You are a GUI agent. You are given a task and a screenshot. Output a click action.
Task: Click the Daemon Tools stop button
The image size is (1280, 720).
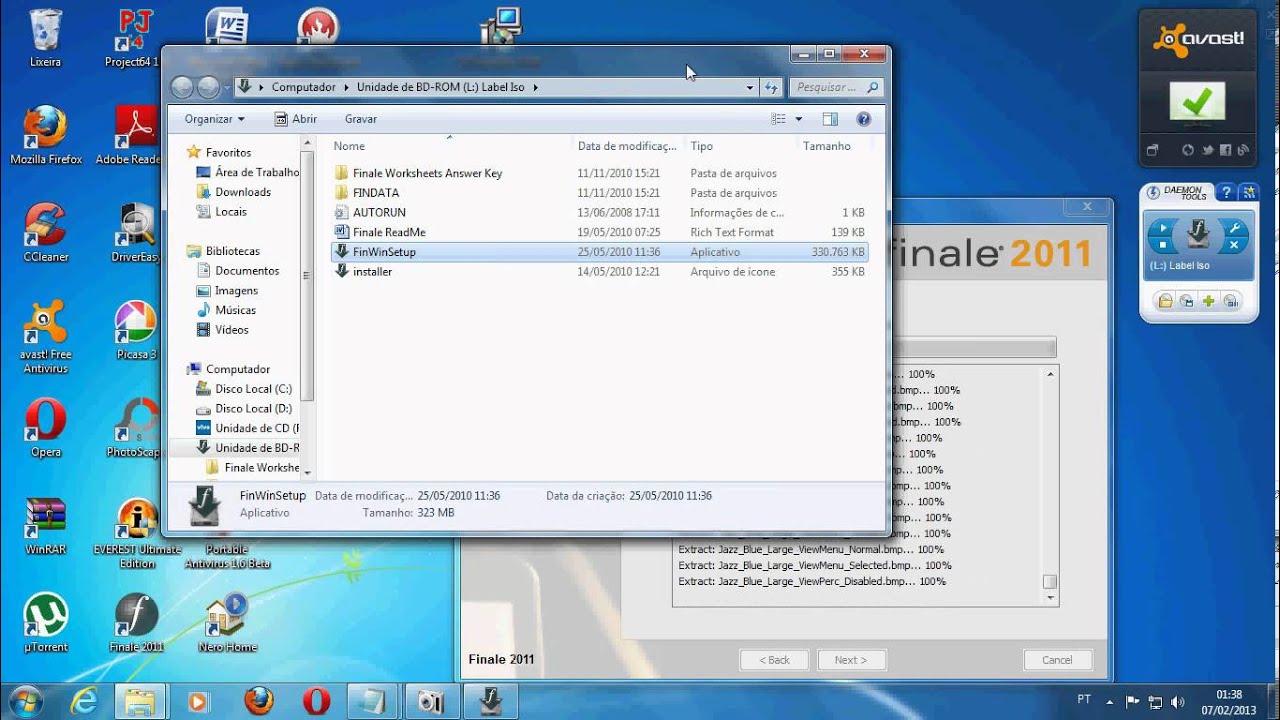tap(1162, 245)
